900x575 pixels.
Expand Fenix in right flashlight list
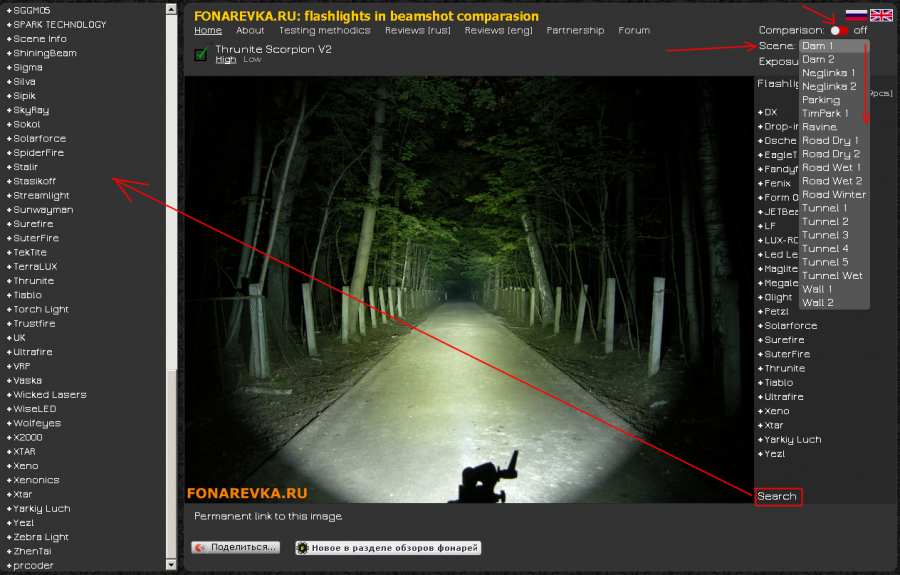pyautogui.click(x=774, y=184)
